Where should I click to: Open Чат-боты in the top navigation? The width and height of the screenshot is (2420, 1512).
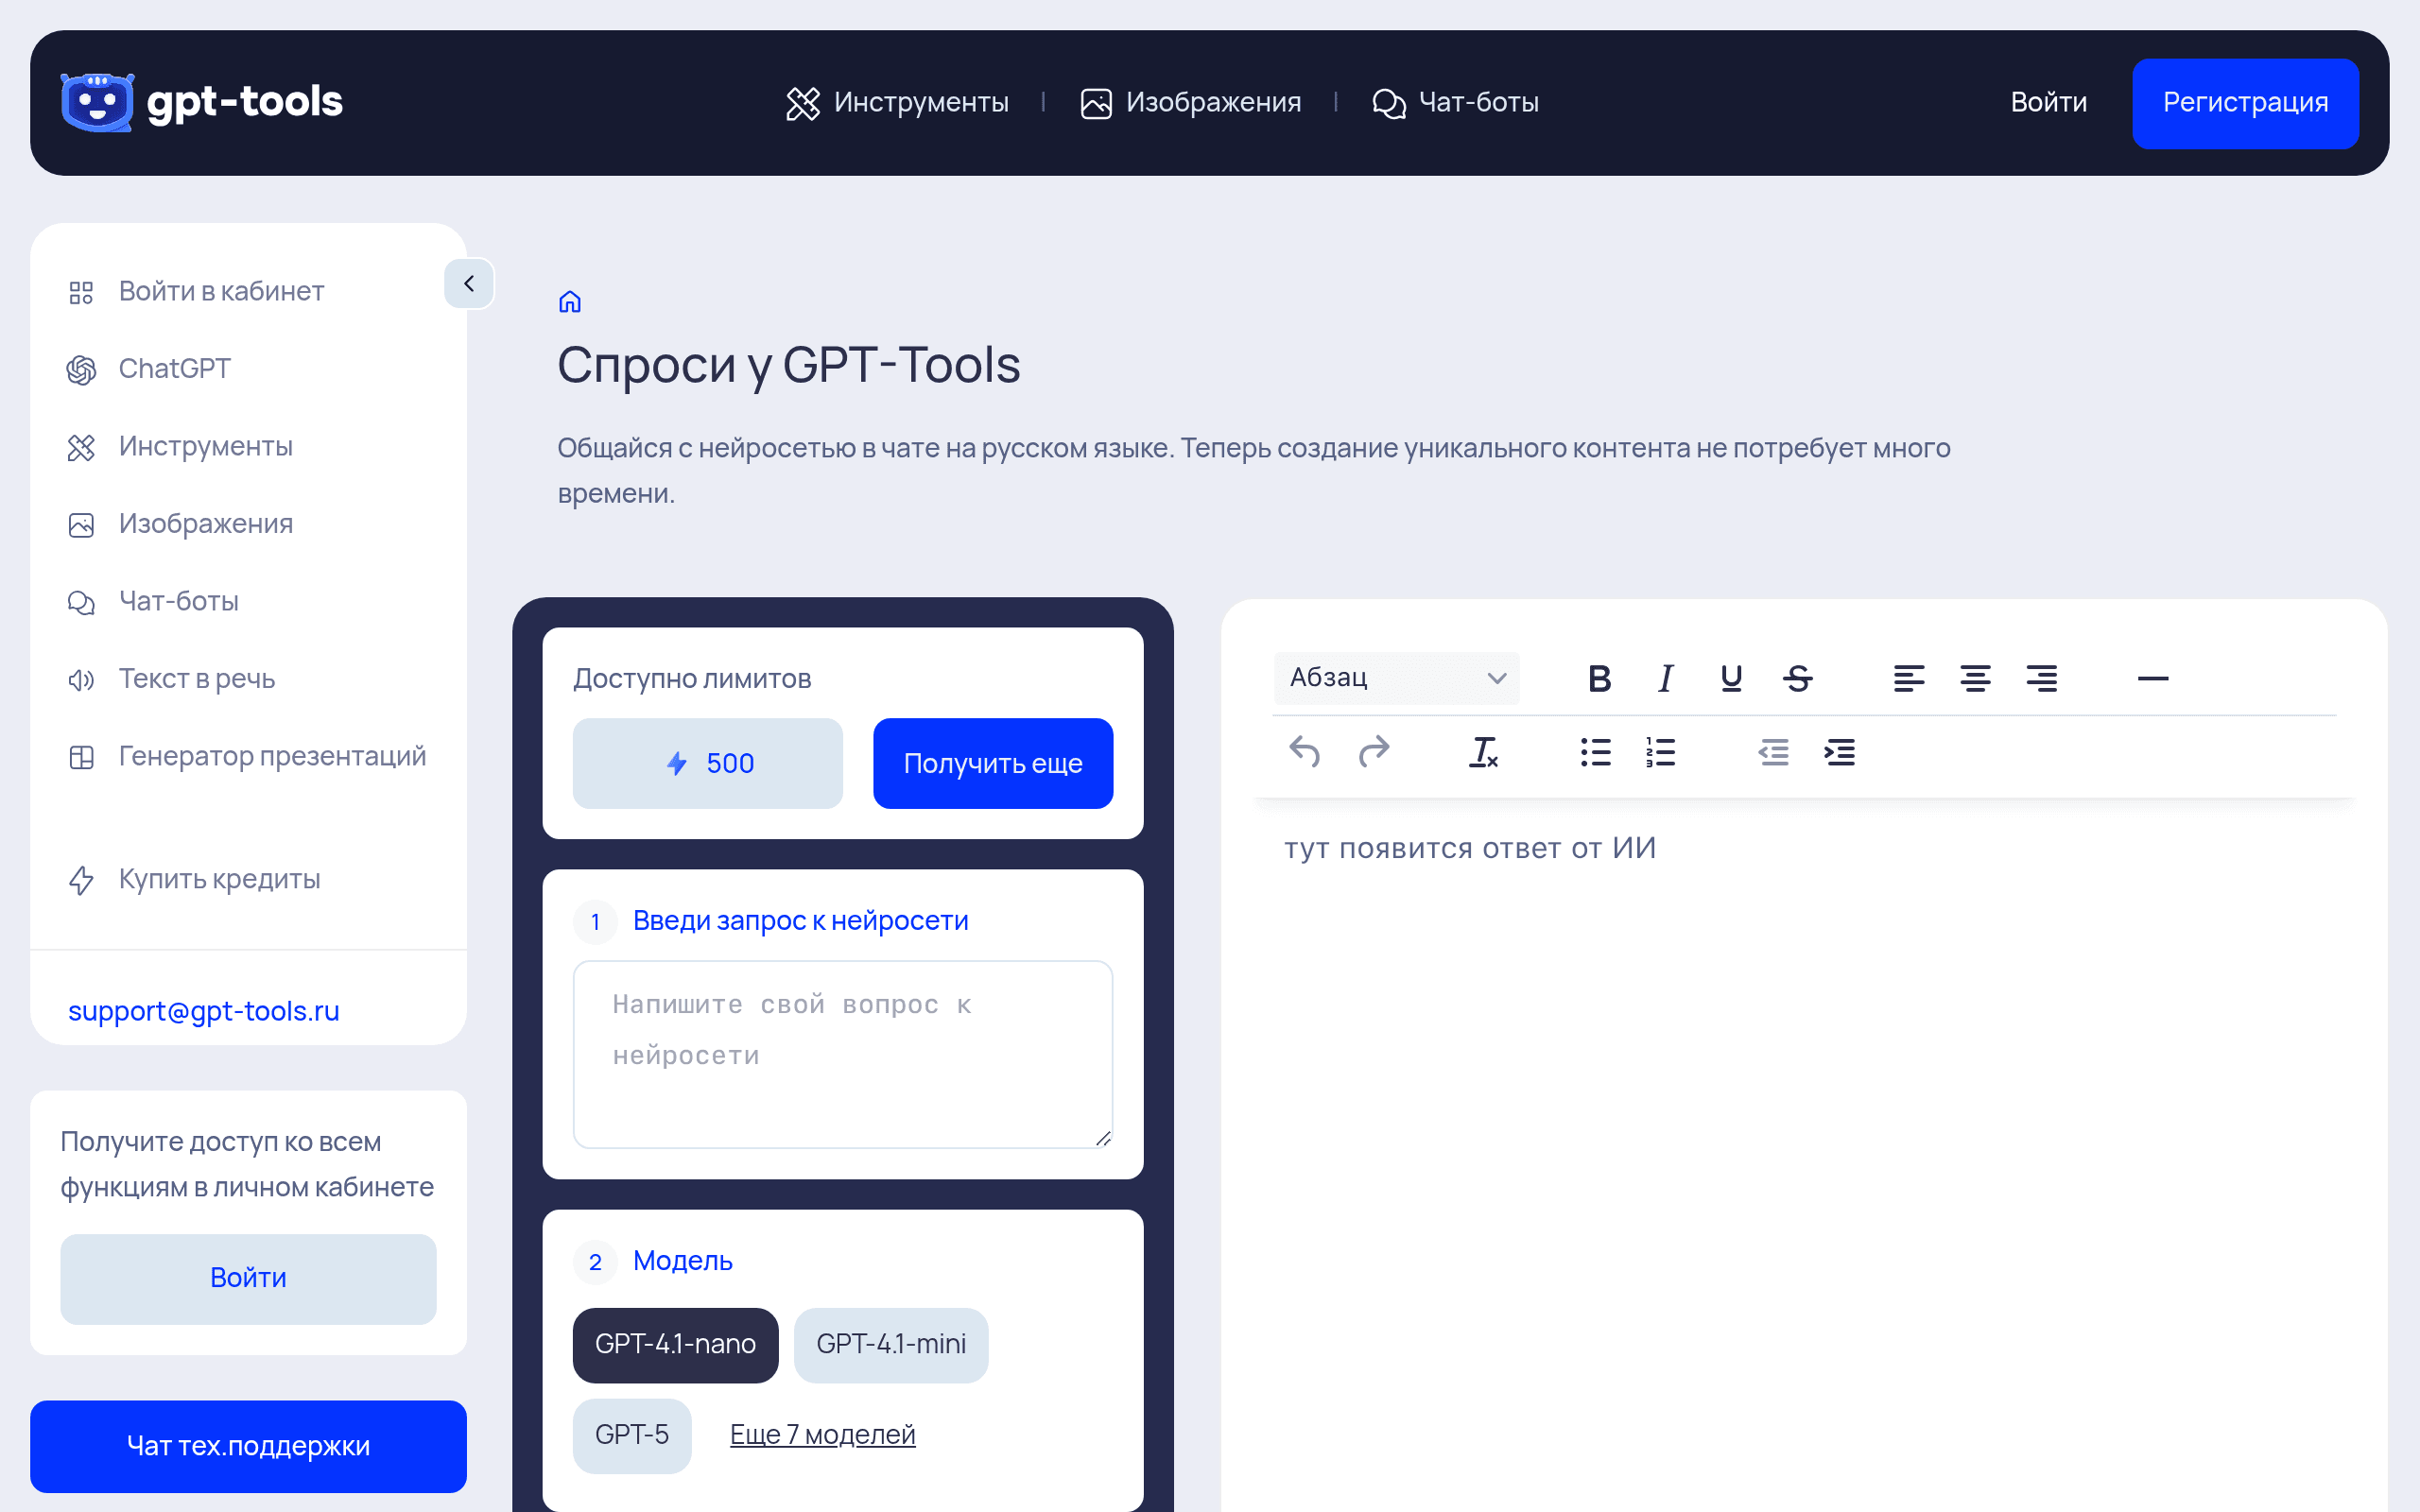[1455, 102]
